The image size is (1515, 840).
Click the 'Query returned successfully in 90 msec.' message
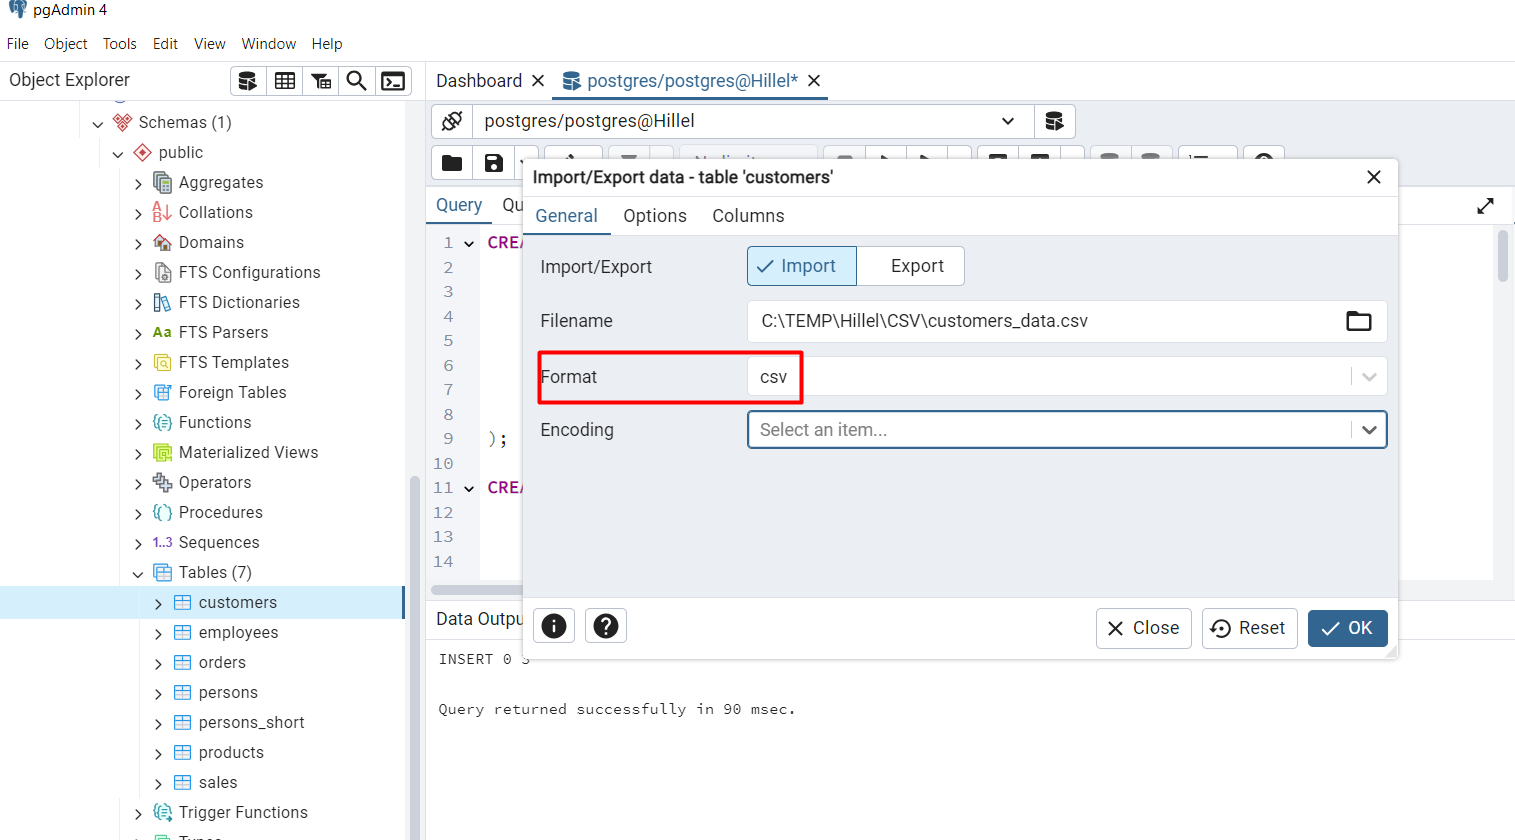617,709
